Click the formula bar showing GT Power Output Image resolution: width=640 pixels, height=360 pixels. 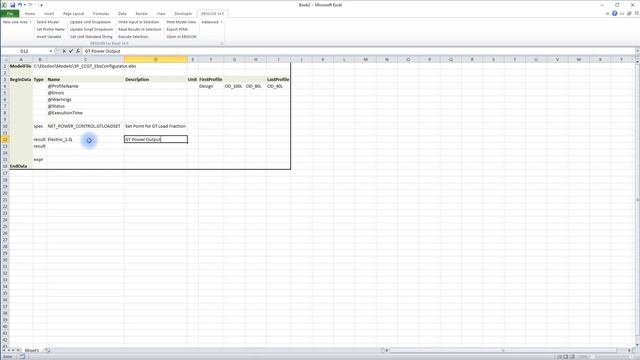tap(358, 51)
